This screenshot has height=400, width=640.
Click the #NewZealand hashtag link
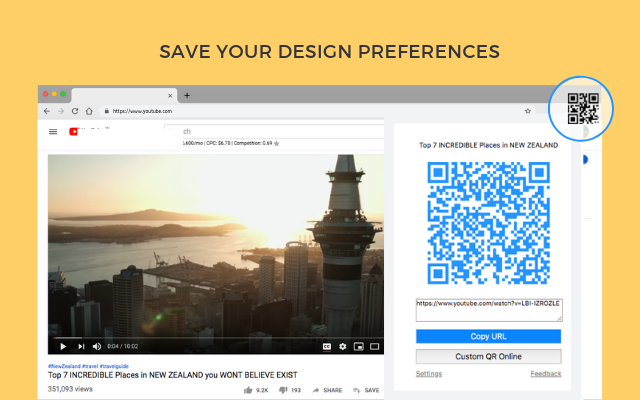point(64,366)
